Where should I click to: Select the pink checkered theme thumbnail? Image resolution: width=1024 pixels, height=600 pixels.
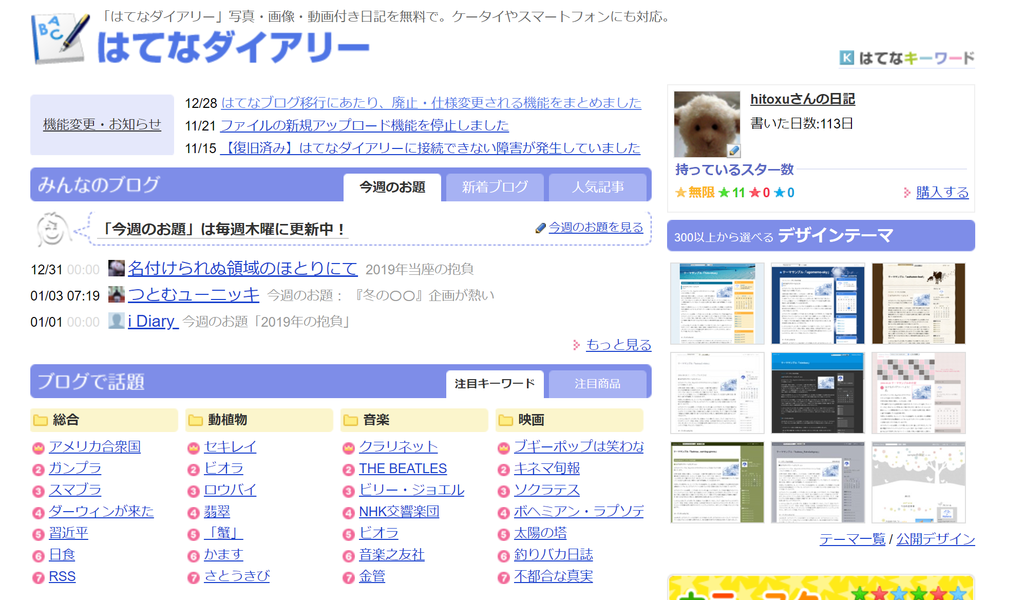click(x=918, y=393)
